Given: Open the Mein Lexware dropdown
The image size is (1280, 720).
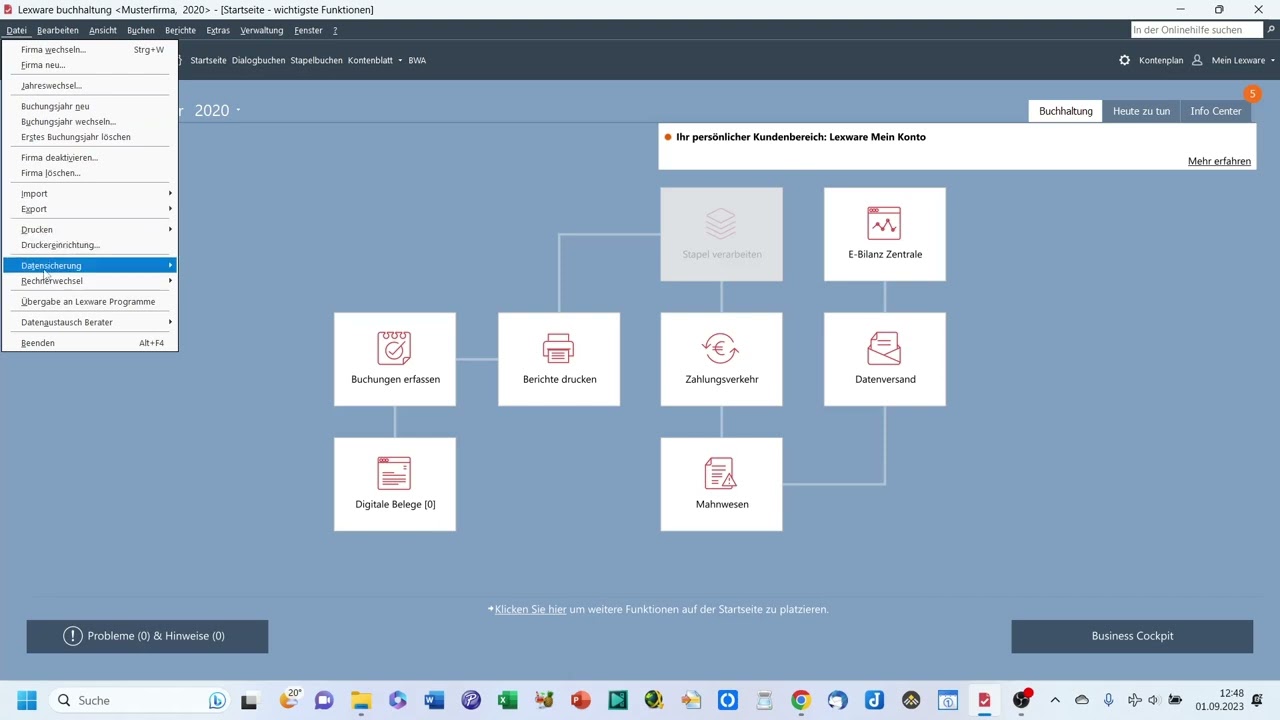Looking at the screenshot, I should tap(1273, 60).
